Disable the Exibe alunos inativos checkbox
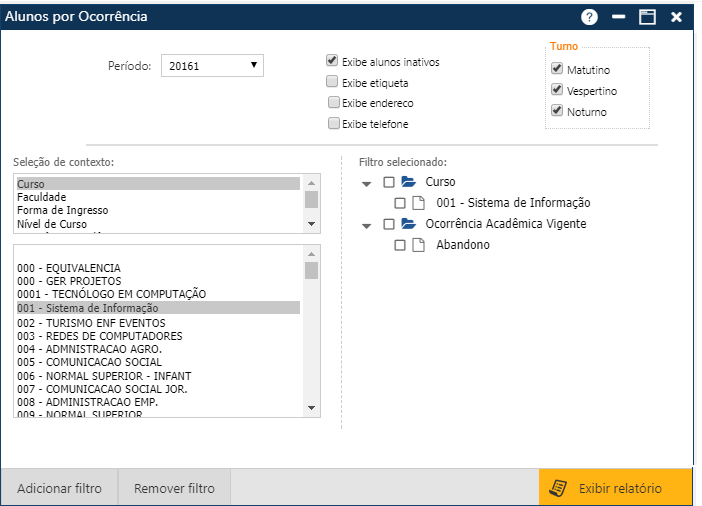Screen dimensions: 702x506 [332, 61]
